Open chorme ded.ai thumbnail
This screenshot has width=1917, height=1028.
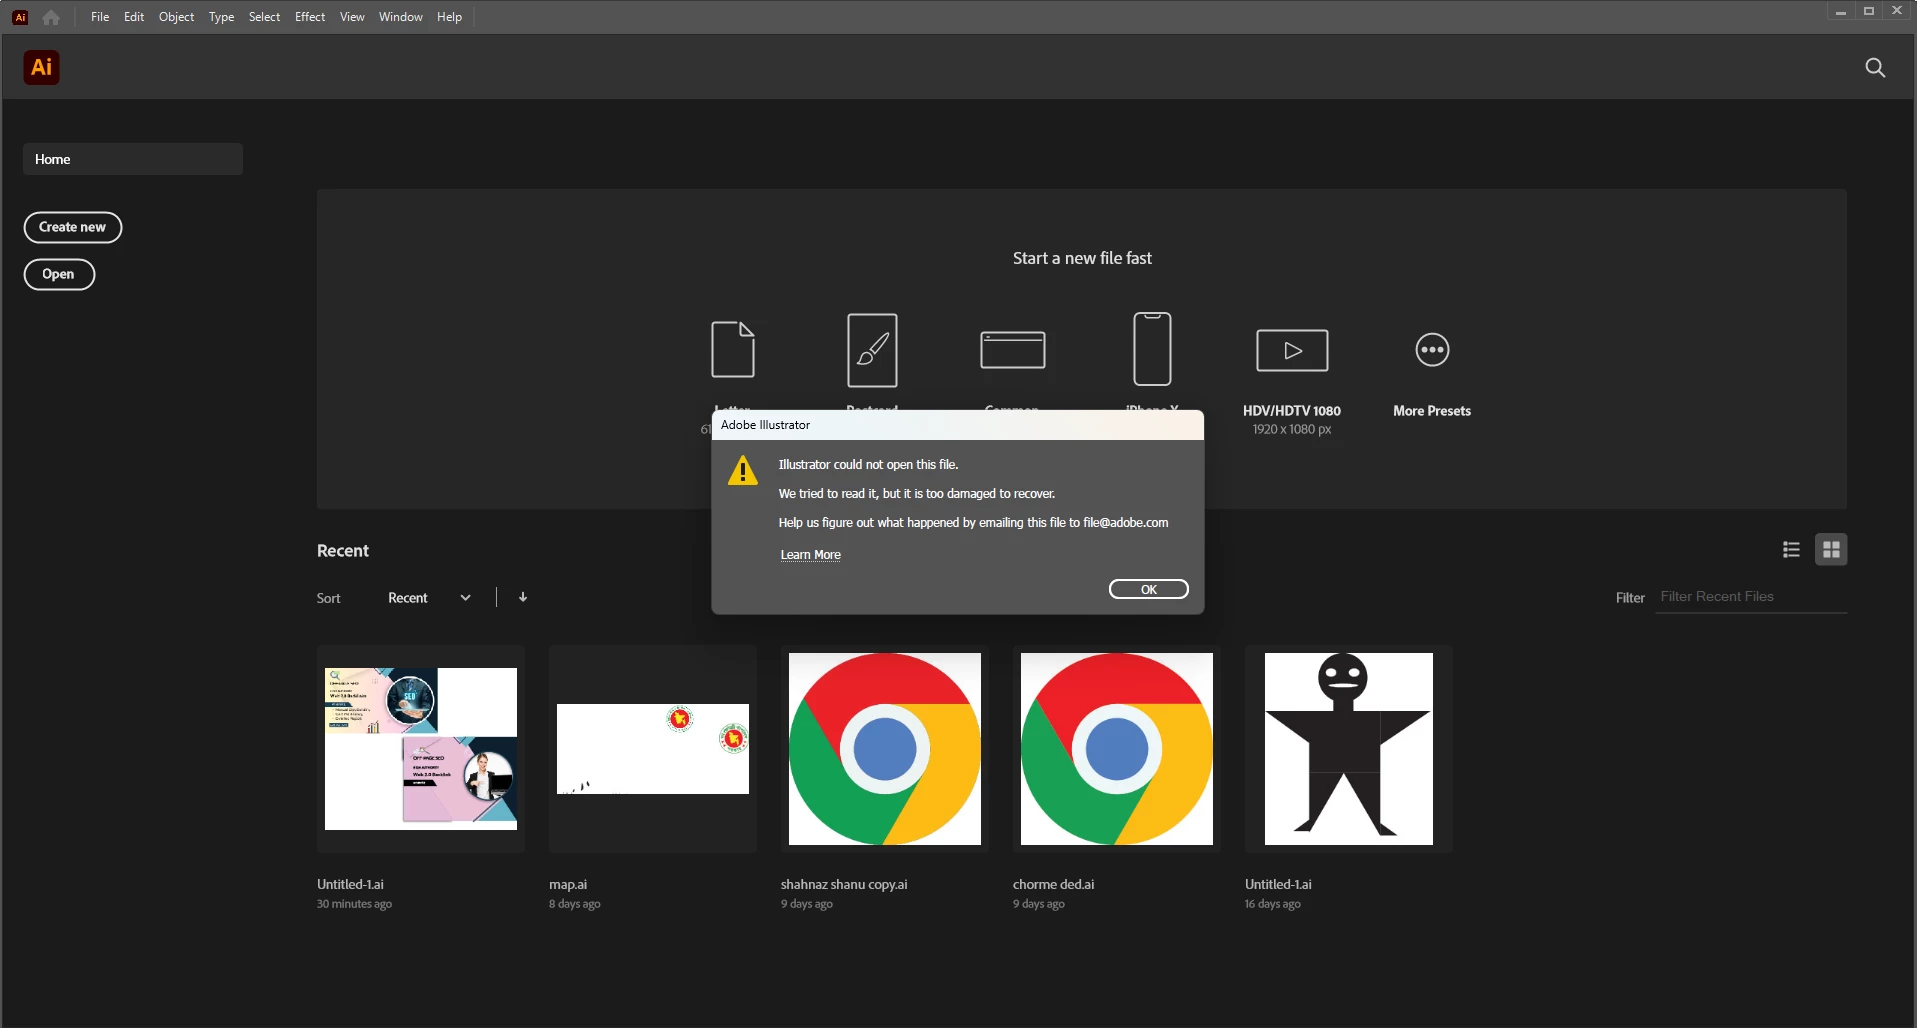coord(1117,749)
